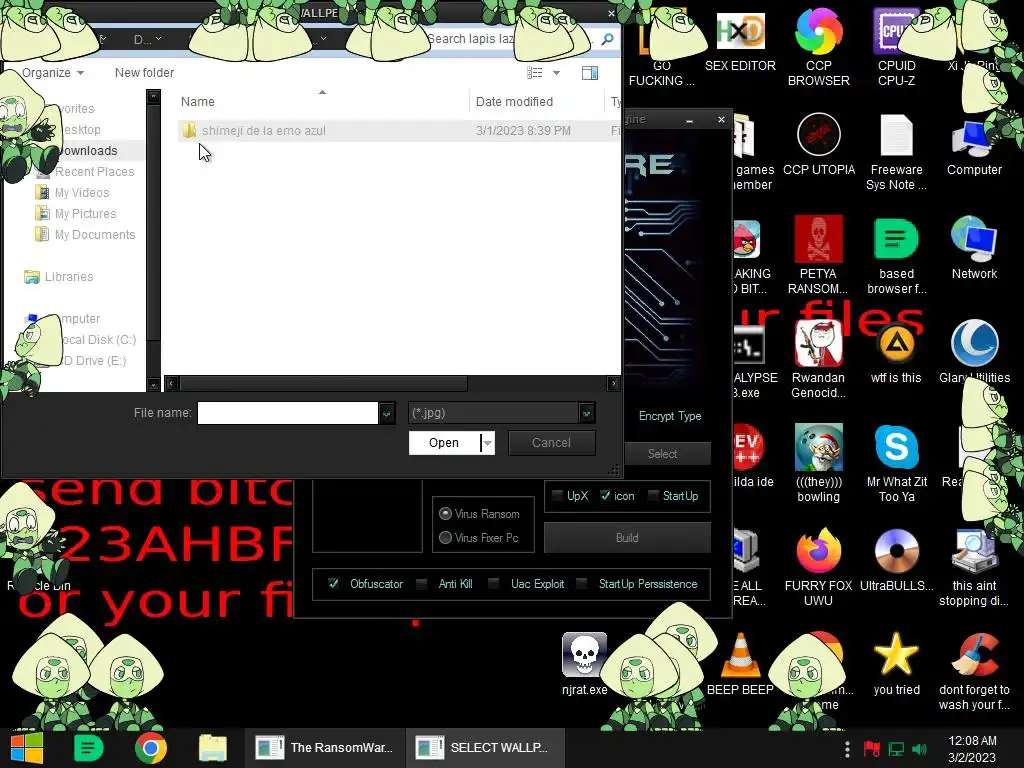The image size is (1024, 768).
Task: Switch to SELECT WALLP taskbar window
Action: coord(484,748)
